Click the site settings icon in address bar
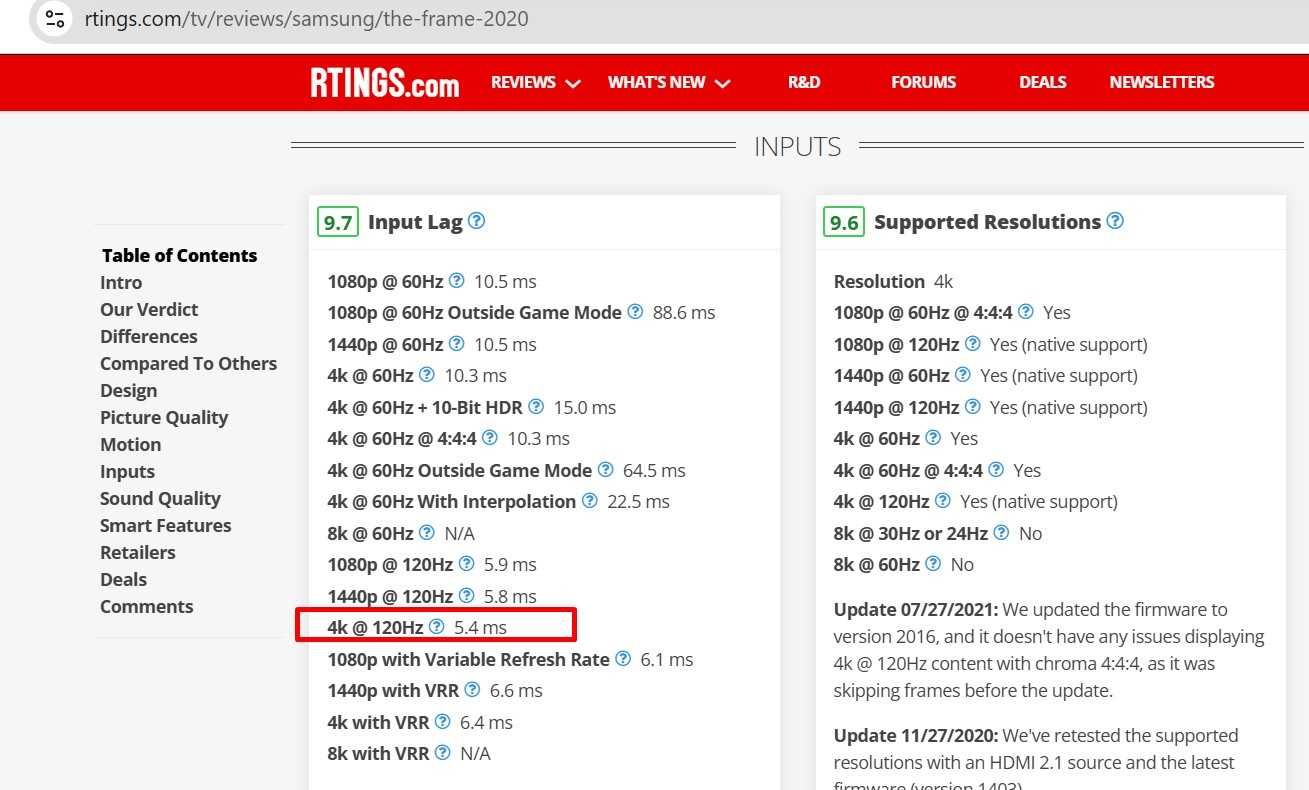 [x=55, y=19]
